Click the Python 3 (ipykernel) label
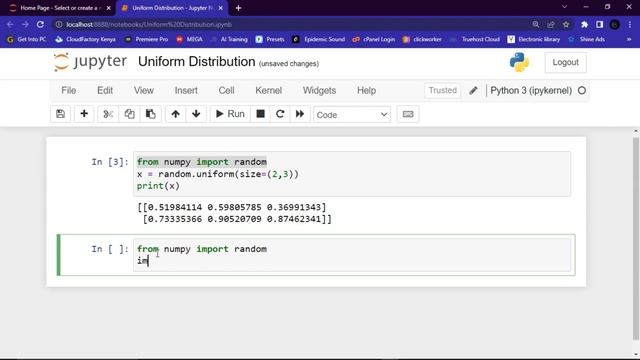 531,91
